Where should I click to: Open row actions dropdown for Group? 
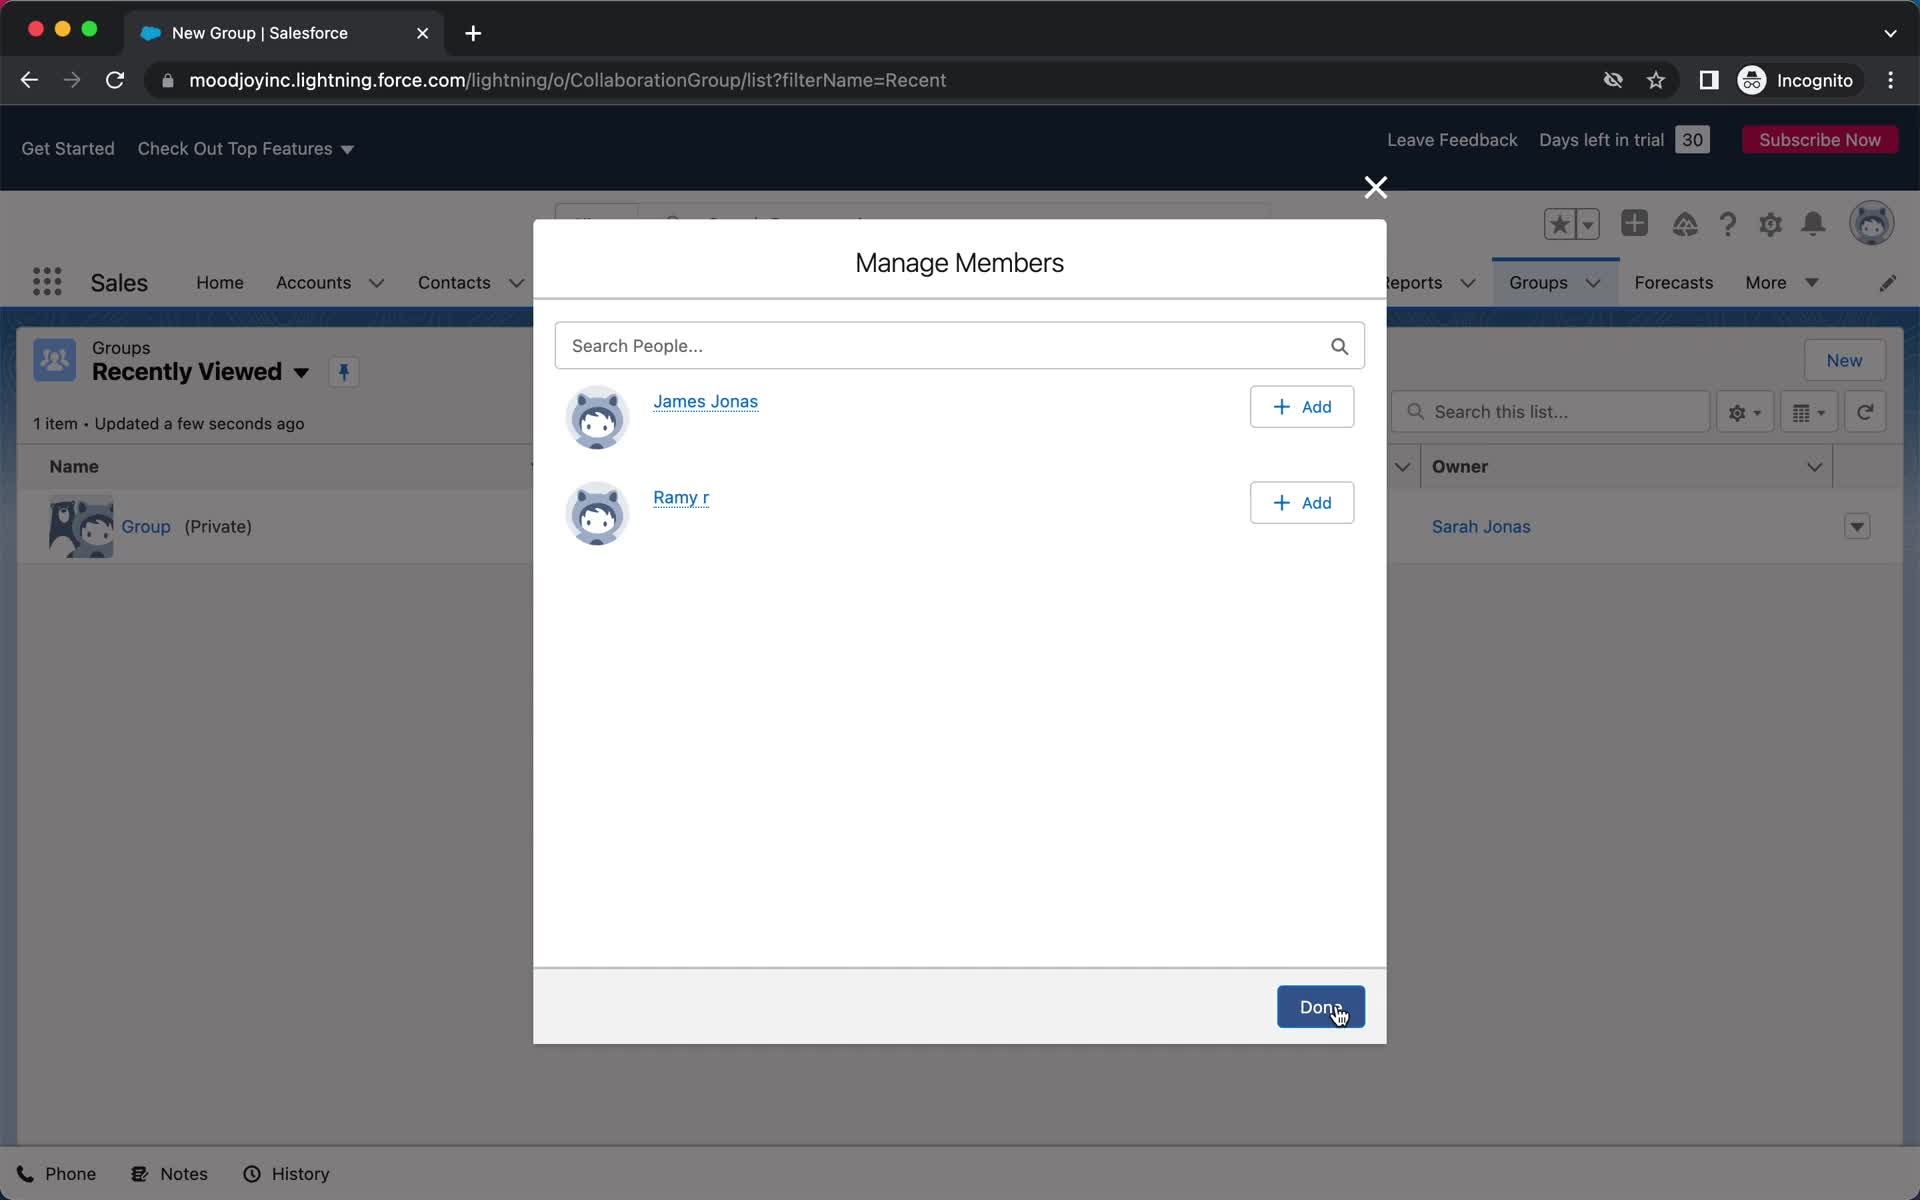pos(1857,527)
